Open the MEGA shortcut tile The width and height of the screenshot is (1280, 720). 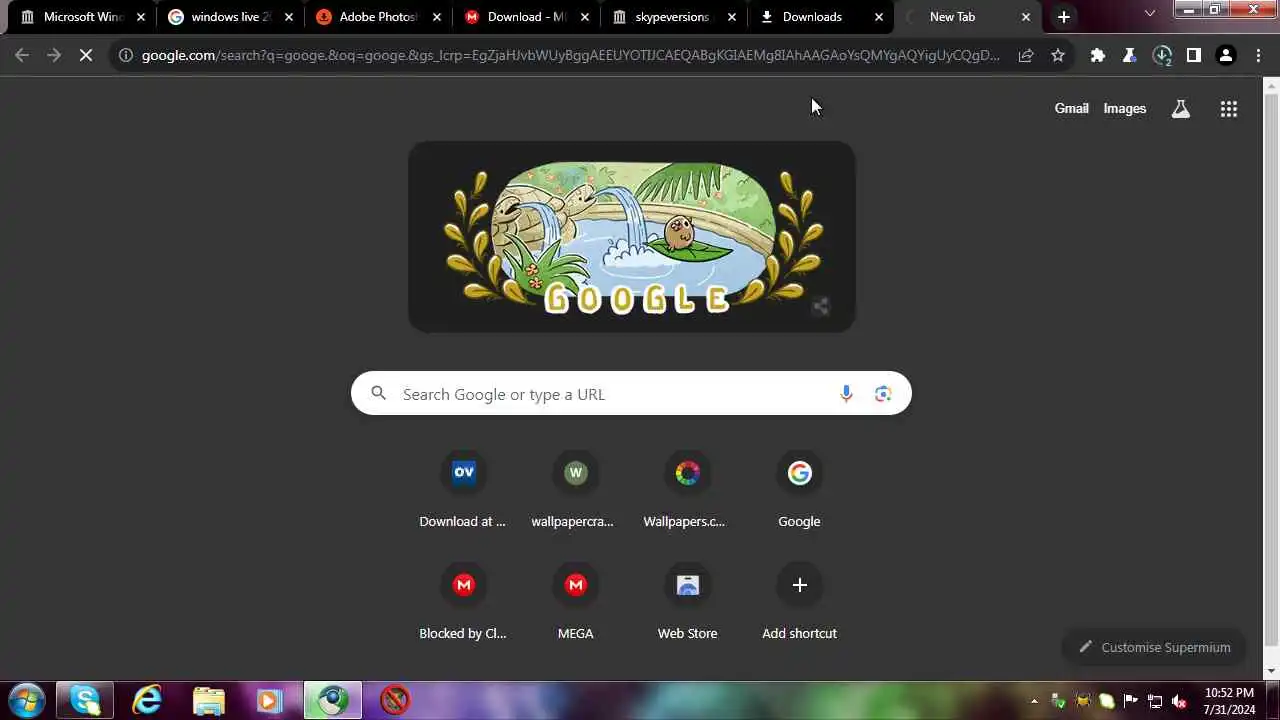[575, 602]
